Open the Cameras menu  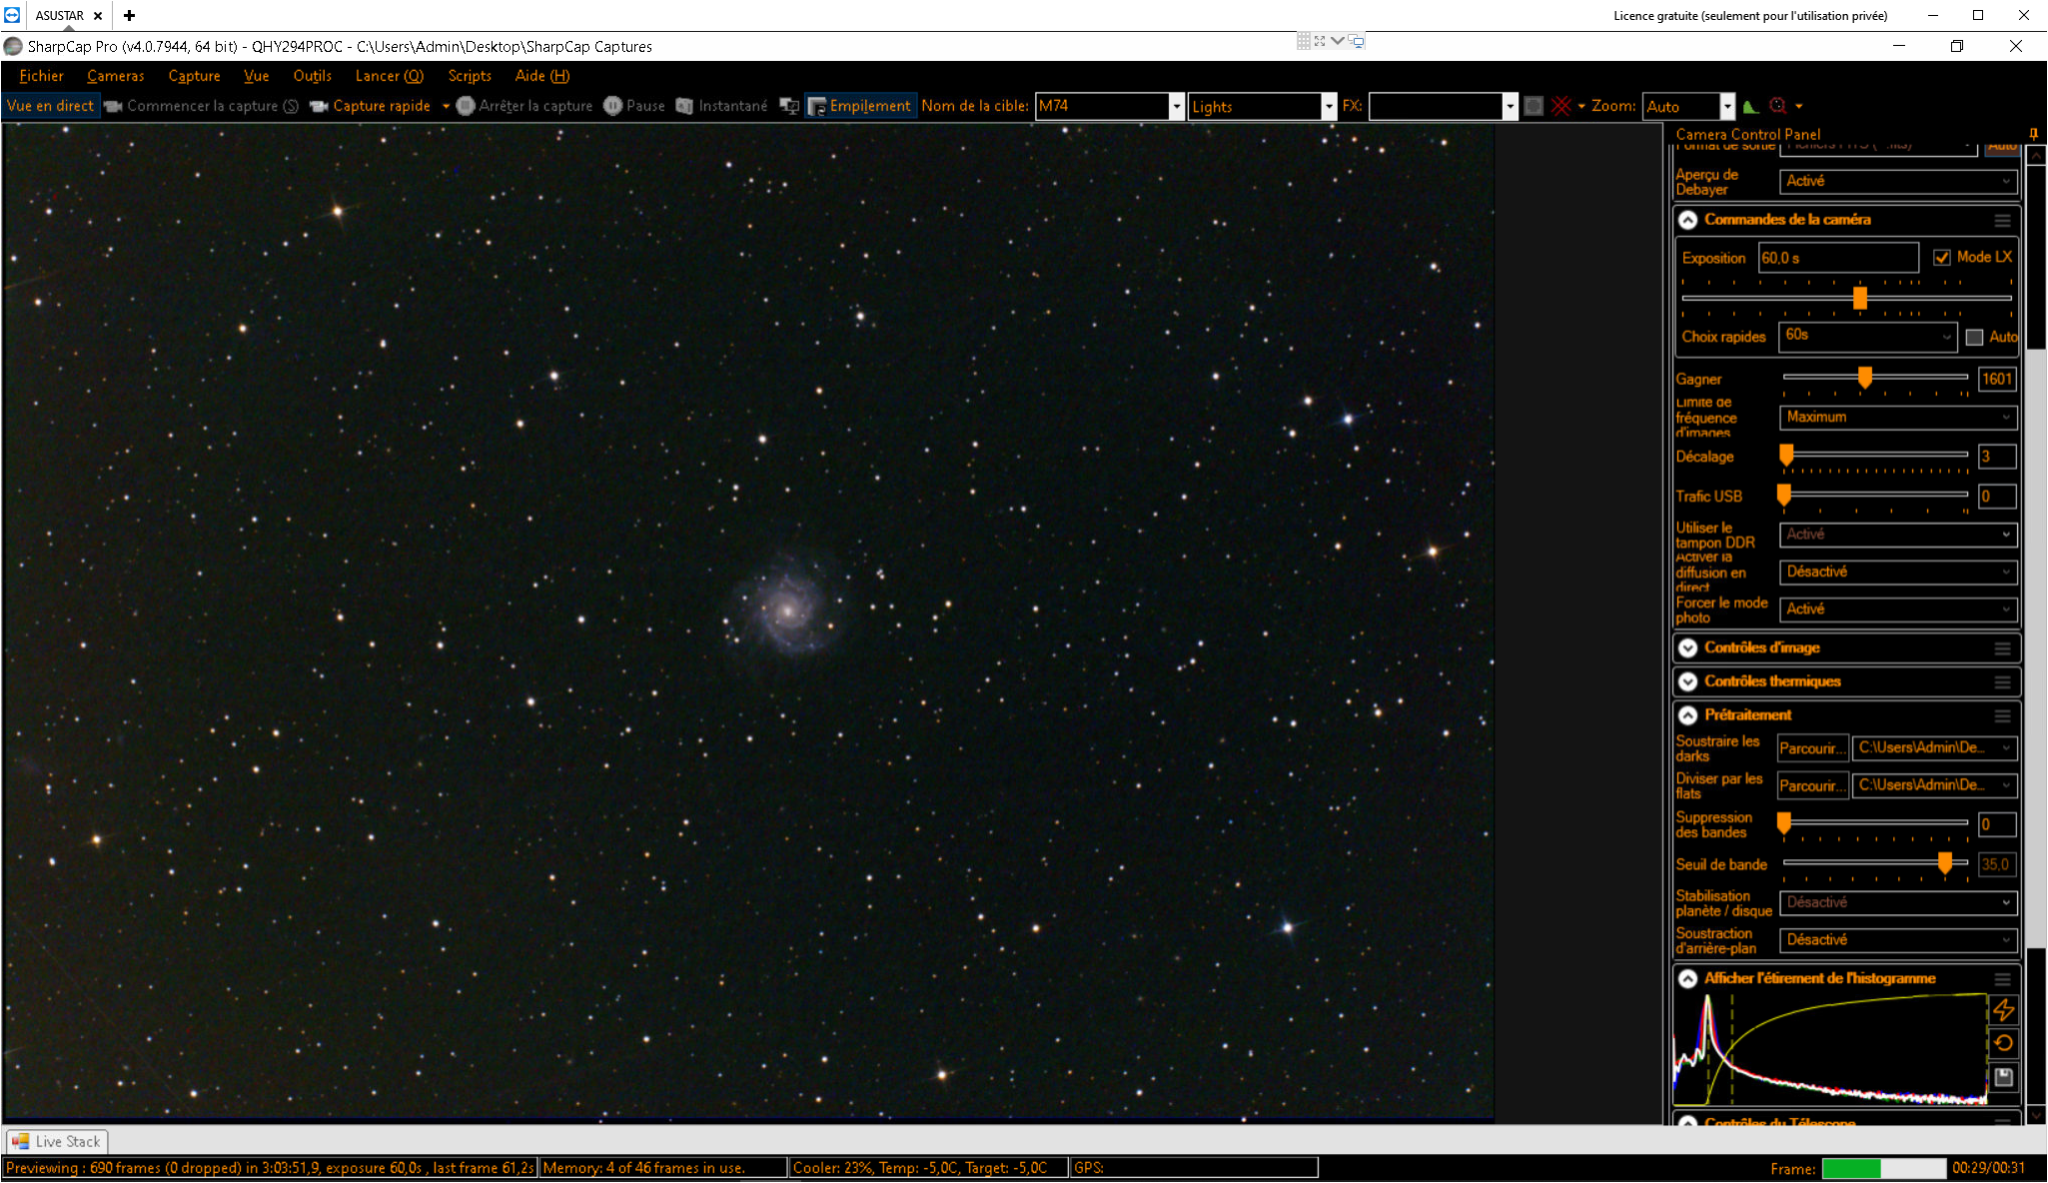point(115,76)
